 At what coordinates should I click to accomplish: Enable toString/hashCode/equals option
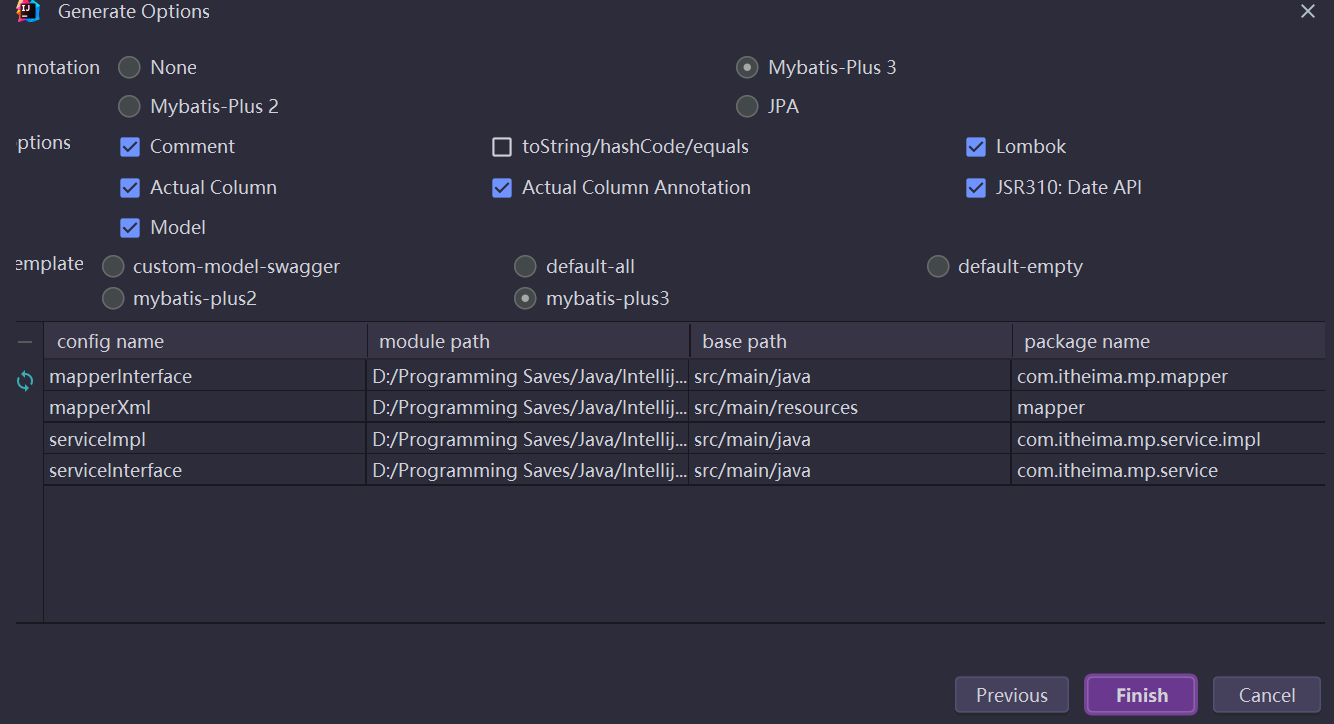point(502,147)
